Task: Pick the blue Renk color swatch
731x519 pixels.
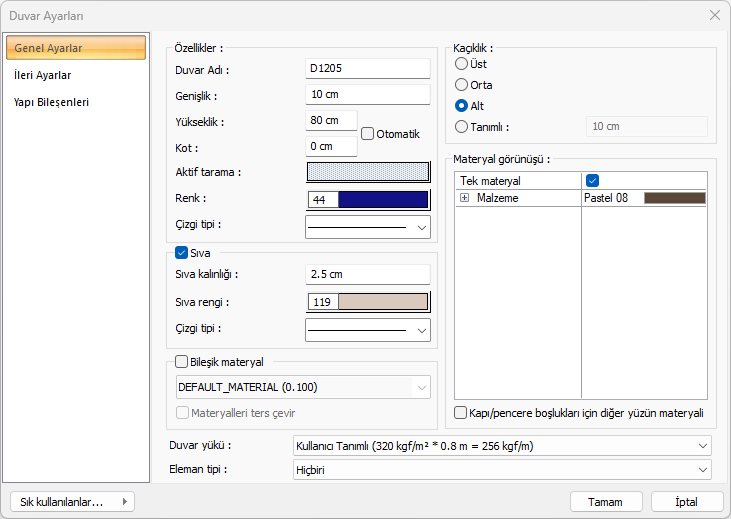Action: click(x=383, y=200)
